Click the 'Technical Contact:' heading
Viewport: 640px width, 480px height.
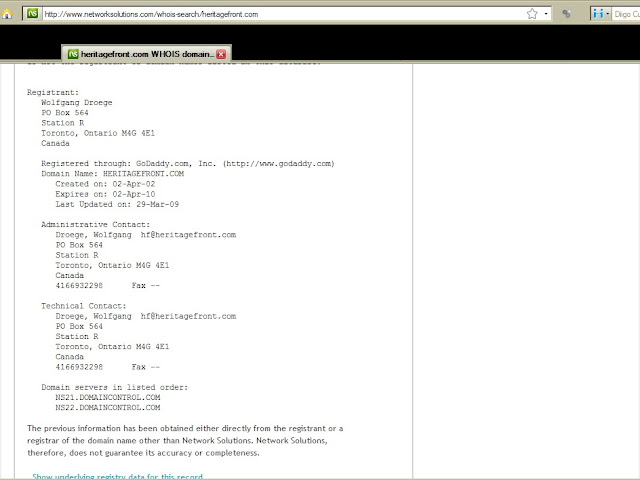[x=84, y=306]
